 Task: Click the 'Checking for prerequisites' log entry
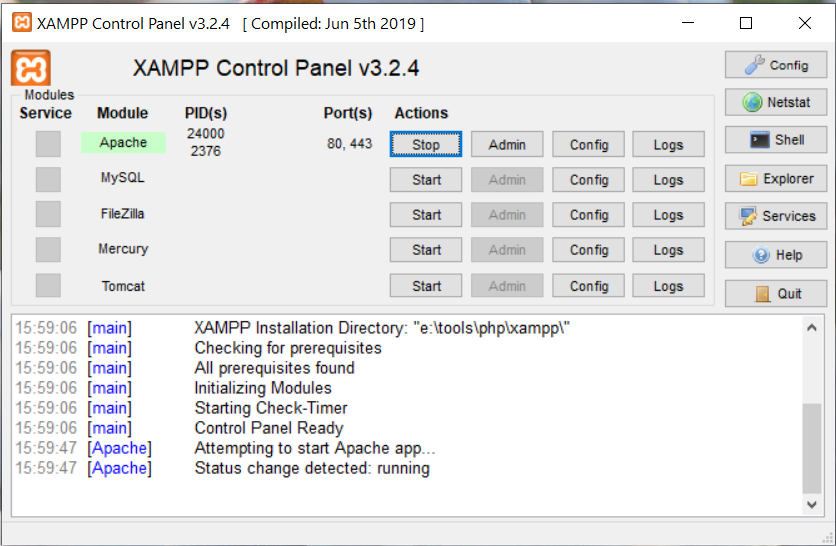point(288,348)
